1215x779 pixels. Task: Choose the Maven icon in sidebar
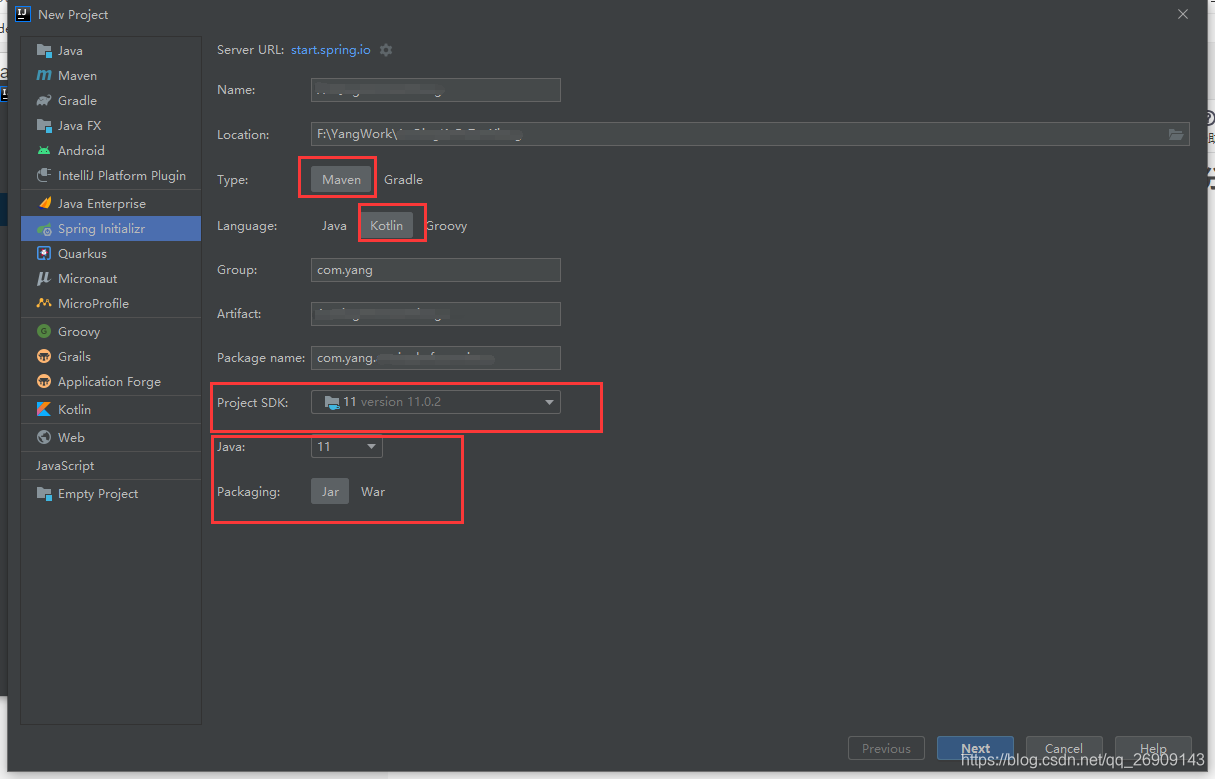(44, 75)
